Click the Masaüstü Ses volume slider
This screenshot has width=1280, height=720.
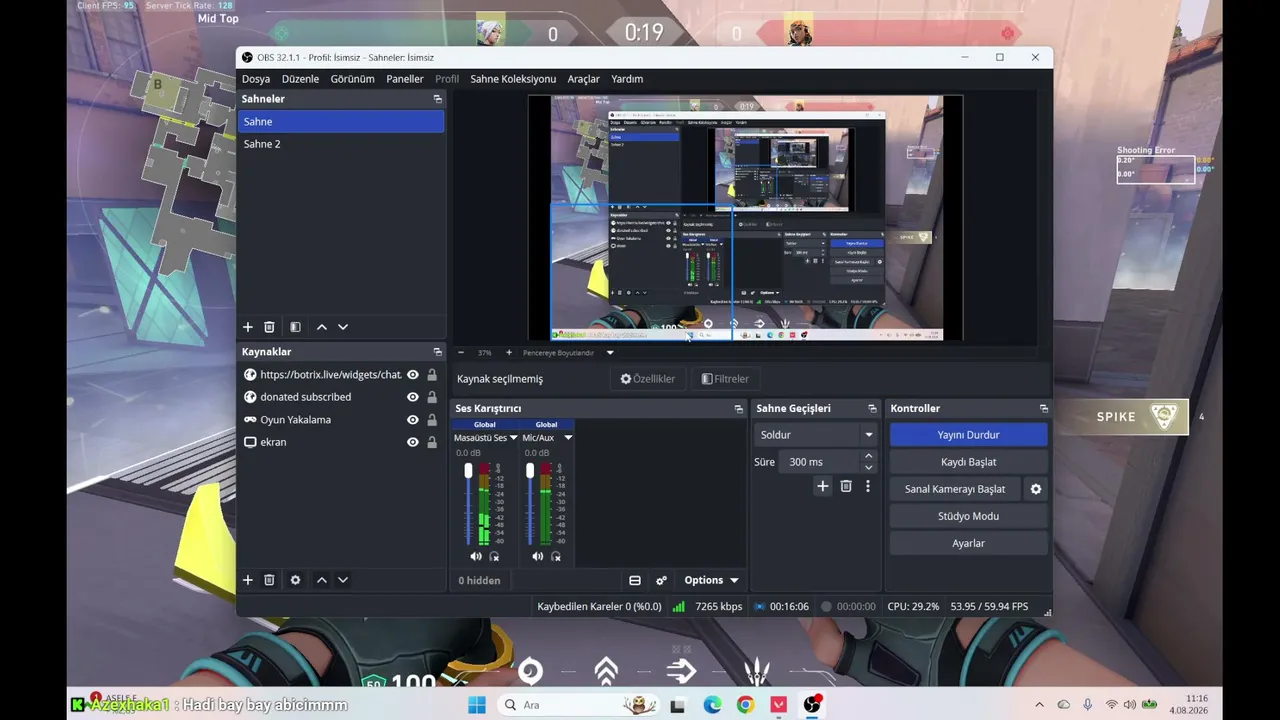pos(468,504)
